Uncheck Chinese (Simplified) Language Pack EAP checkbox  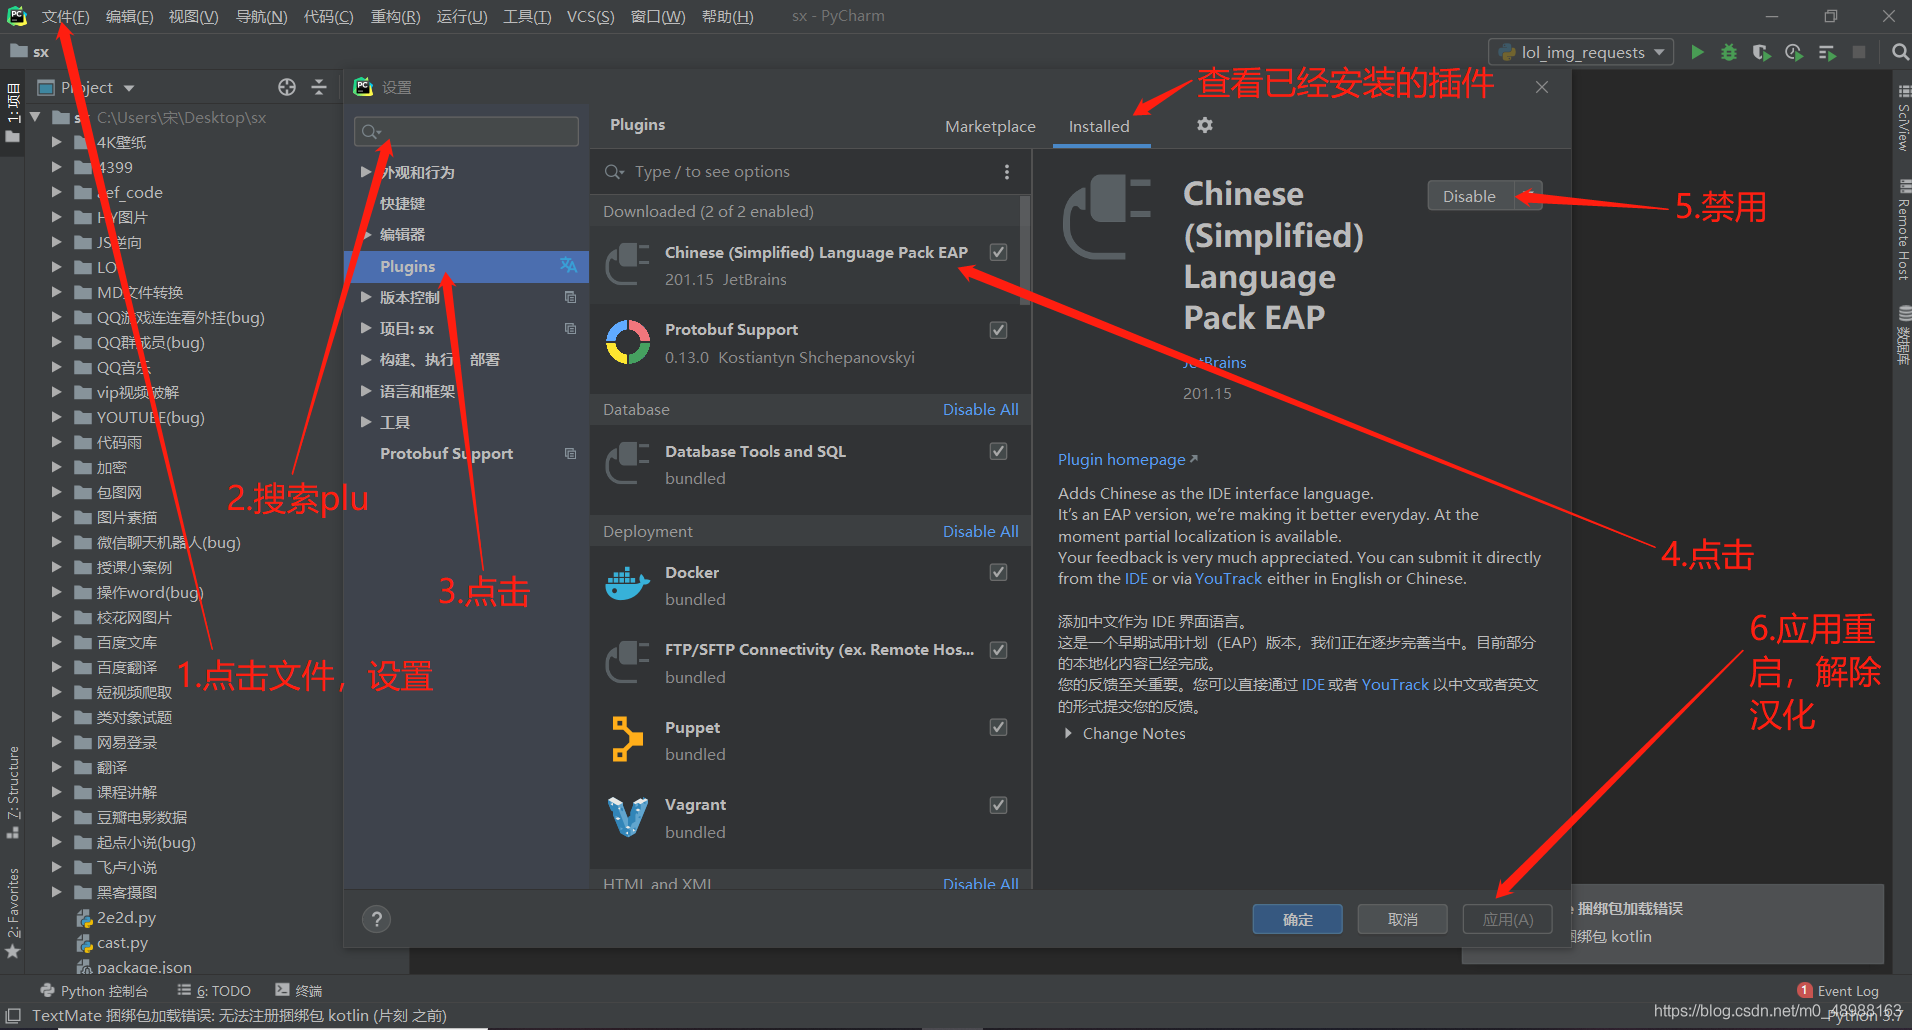(x=998, y=252)
